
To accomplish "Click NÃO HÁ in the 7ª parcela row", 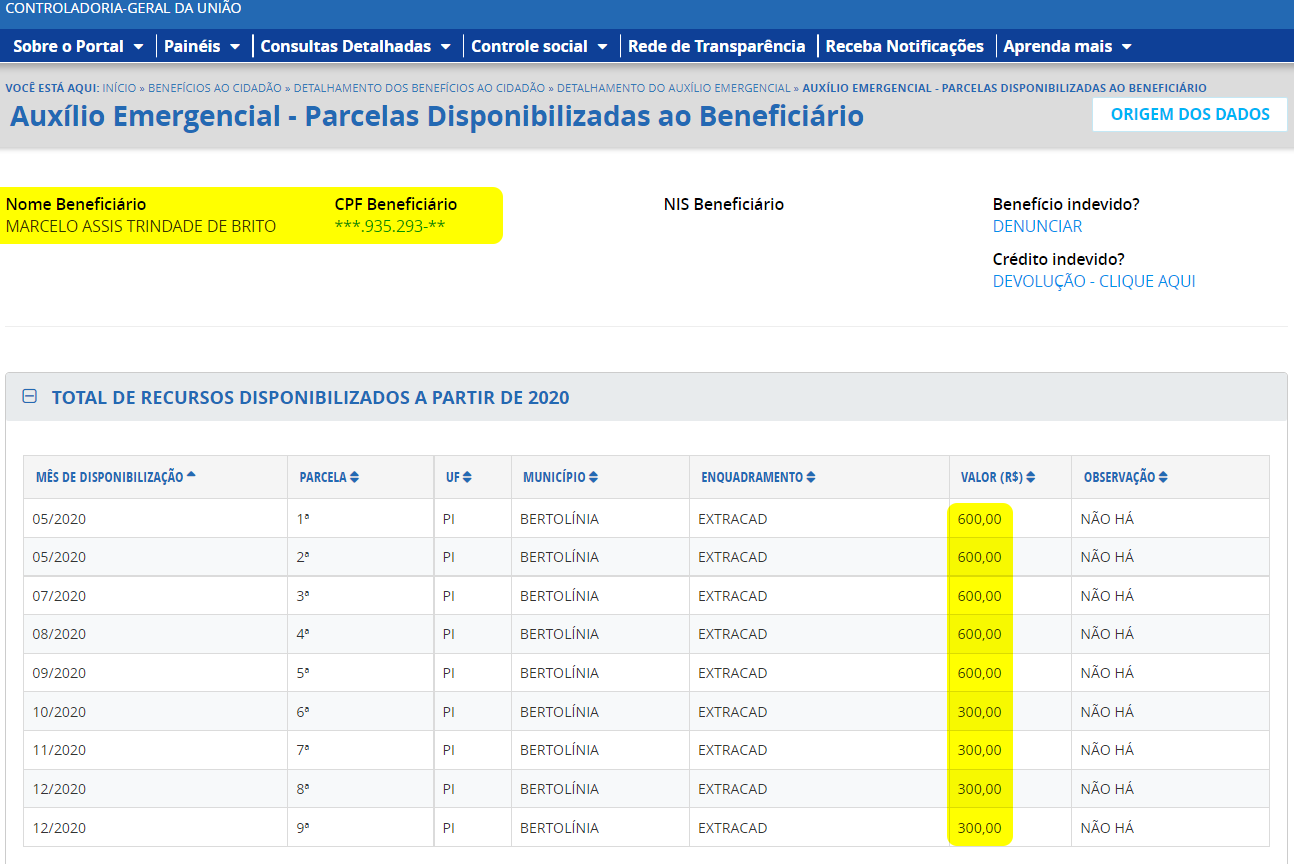I will tap(1107, 750).
